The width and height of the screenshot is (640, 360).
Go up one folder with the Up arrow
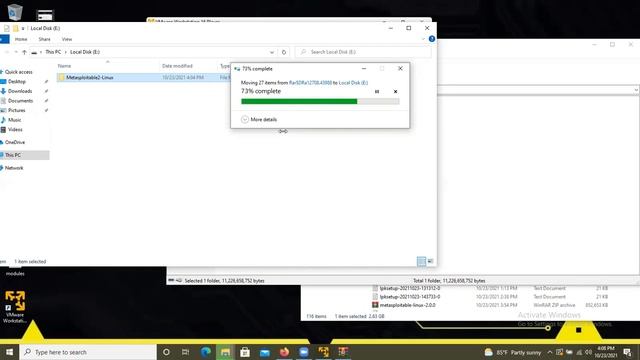click(x=24, y=52)
